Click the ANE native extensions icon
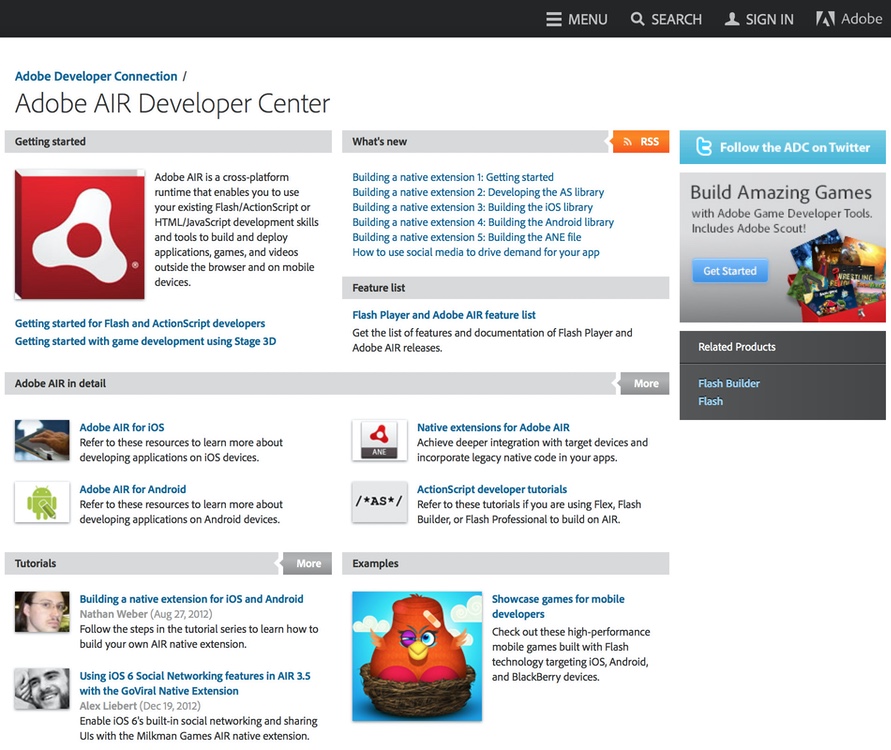The image size is (891, 750). click(379, 441)
